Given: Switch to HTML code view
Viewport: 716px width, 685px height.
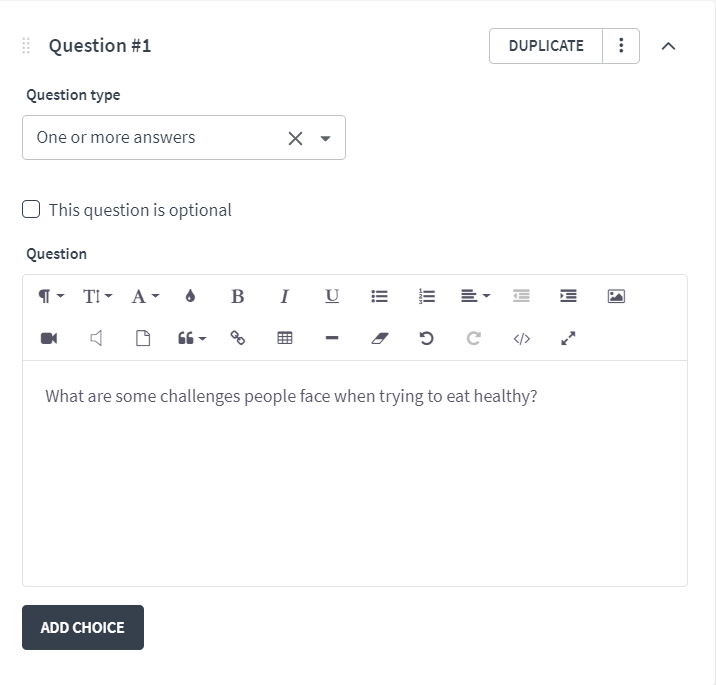Looking at the screenshot, I should (521, 338).
